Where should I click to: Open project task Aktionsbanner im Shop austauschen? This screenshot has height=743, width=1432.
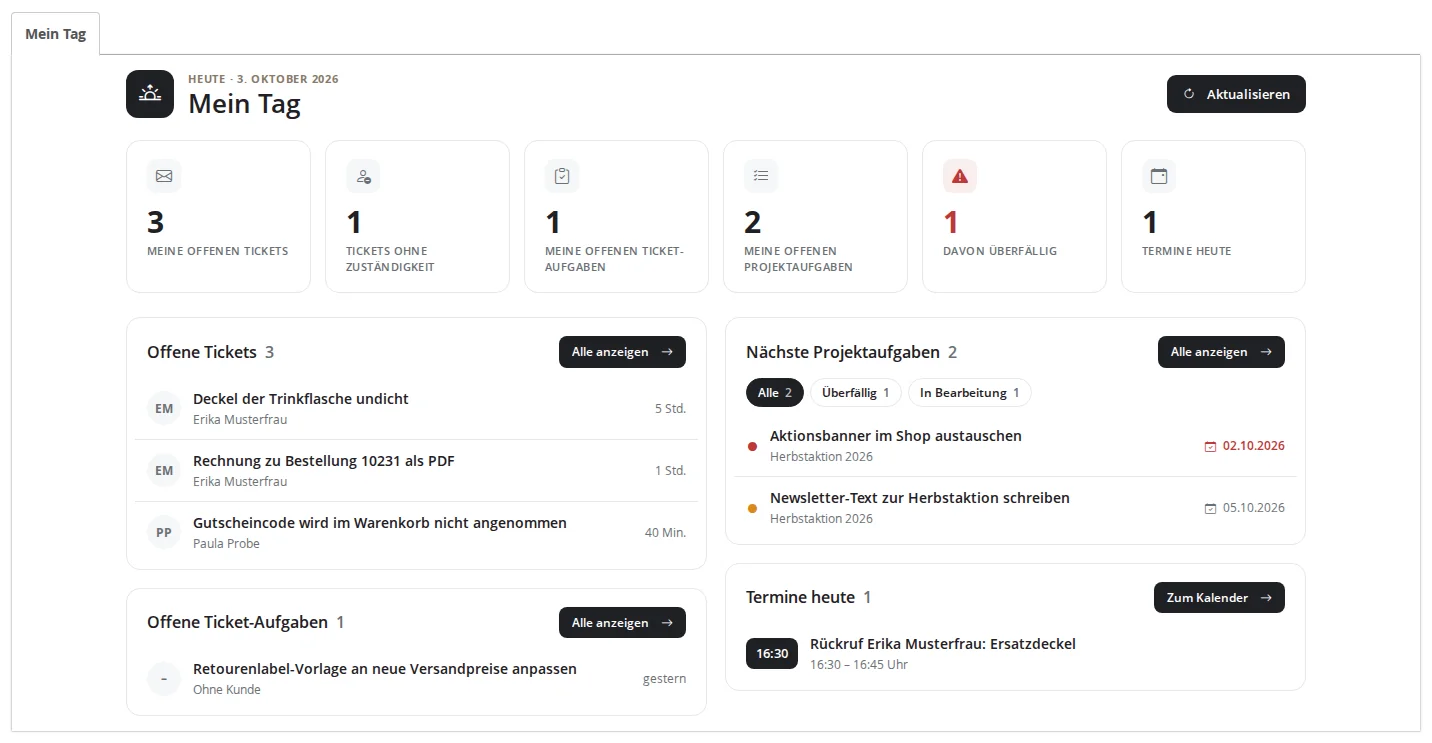[1015, 446]
